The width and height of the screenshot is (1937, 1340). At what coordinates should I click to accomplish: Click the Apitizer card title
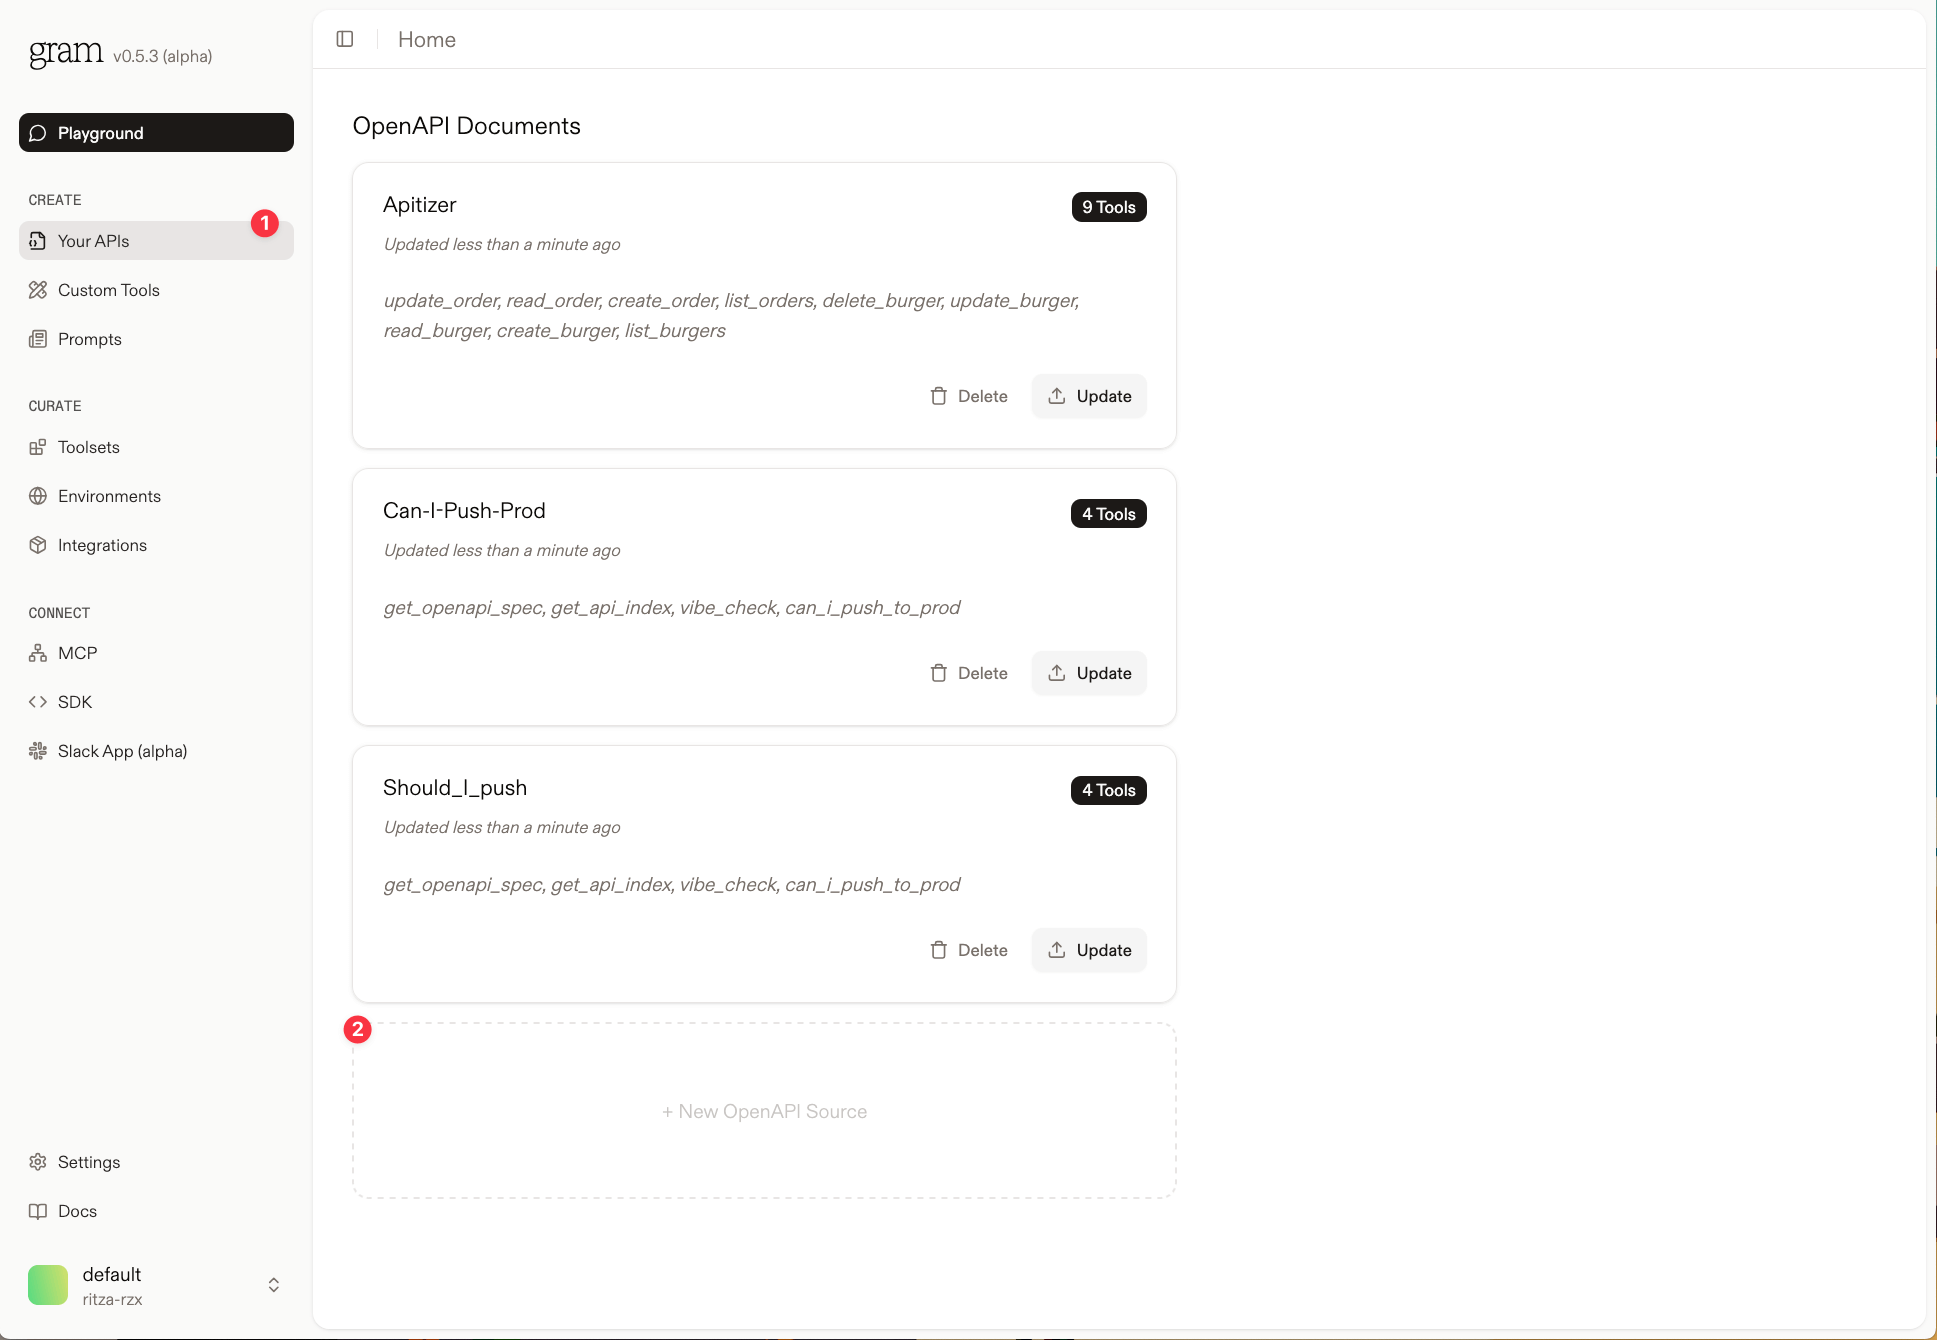(420, 205)
